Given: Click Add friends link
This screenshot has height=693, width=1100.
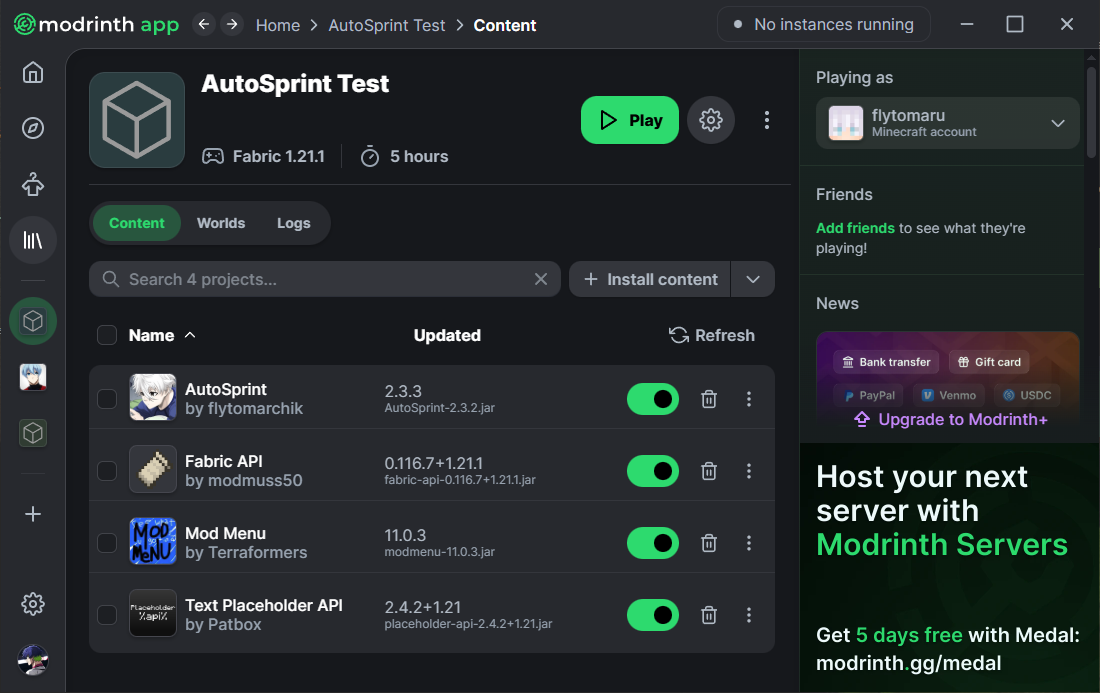Looking at the screenshot, I should pyautogui.click(x=855, y=228).
